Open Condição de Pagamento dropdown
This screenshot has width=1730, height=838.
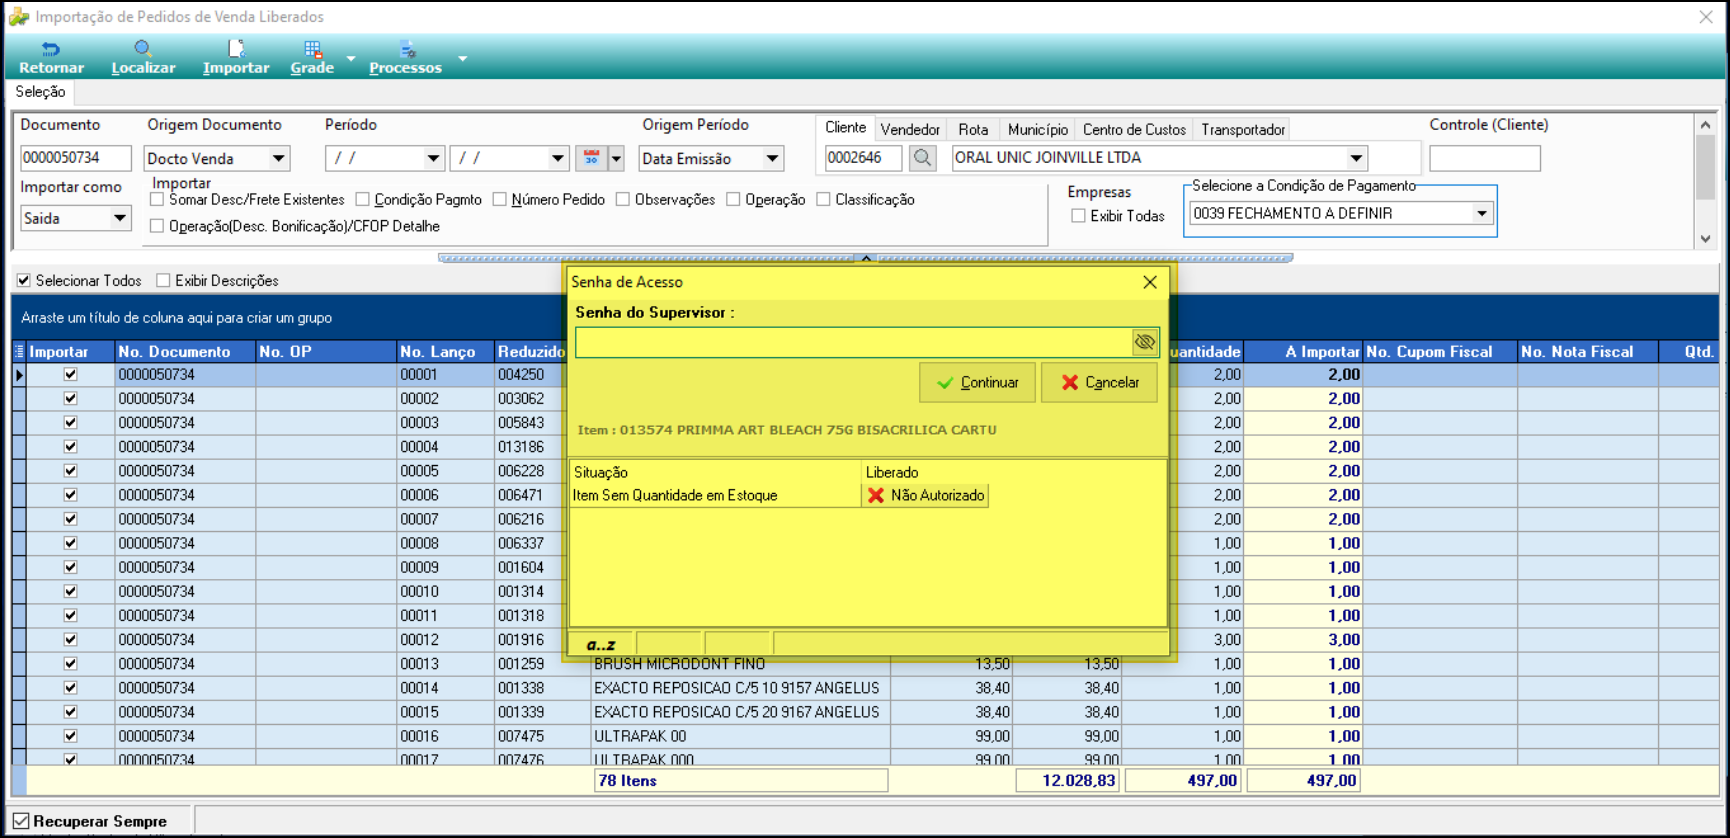coord(1482,213)
